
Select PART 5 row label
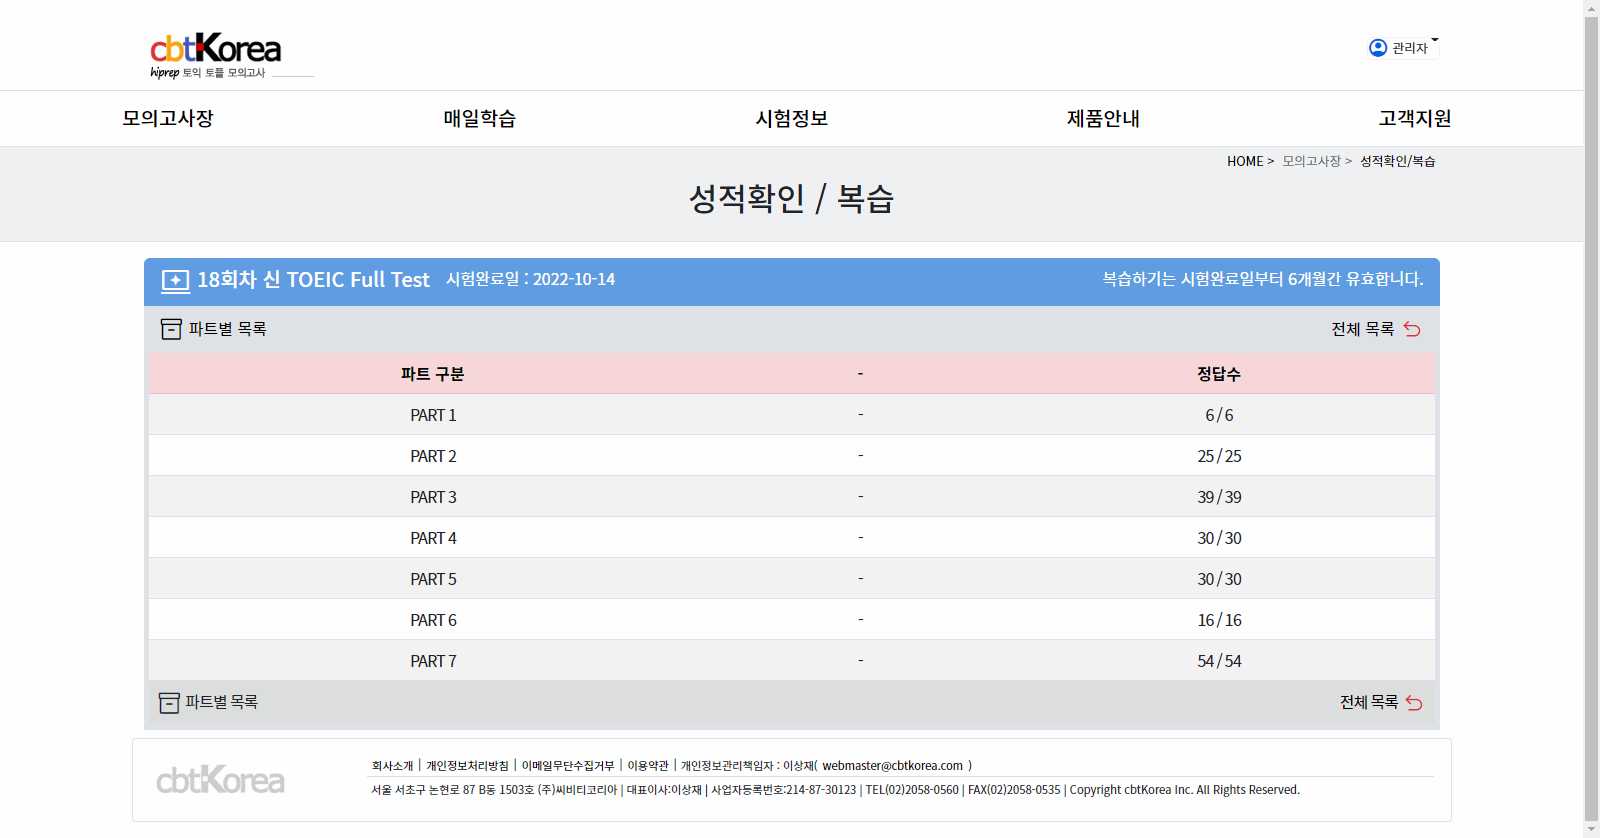[433, 579]
